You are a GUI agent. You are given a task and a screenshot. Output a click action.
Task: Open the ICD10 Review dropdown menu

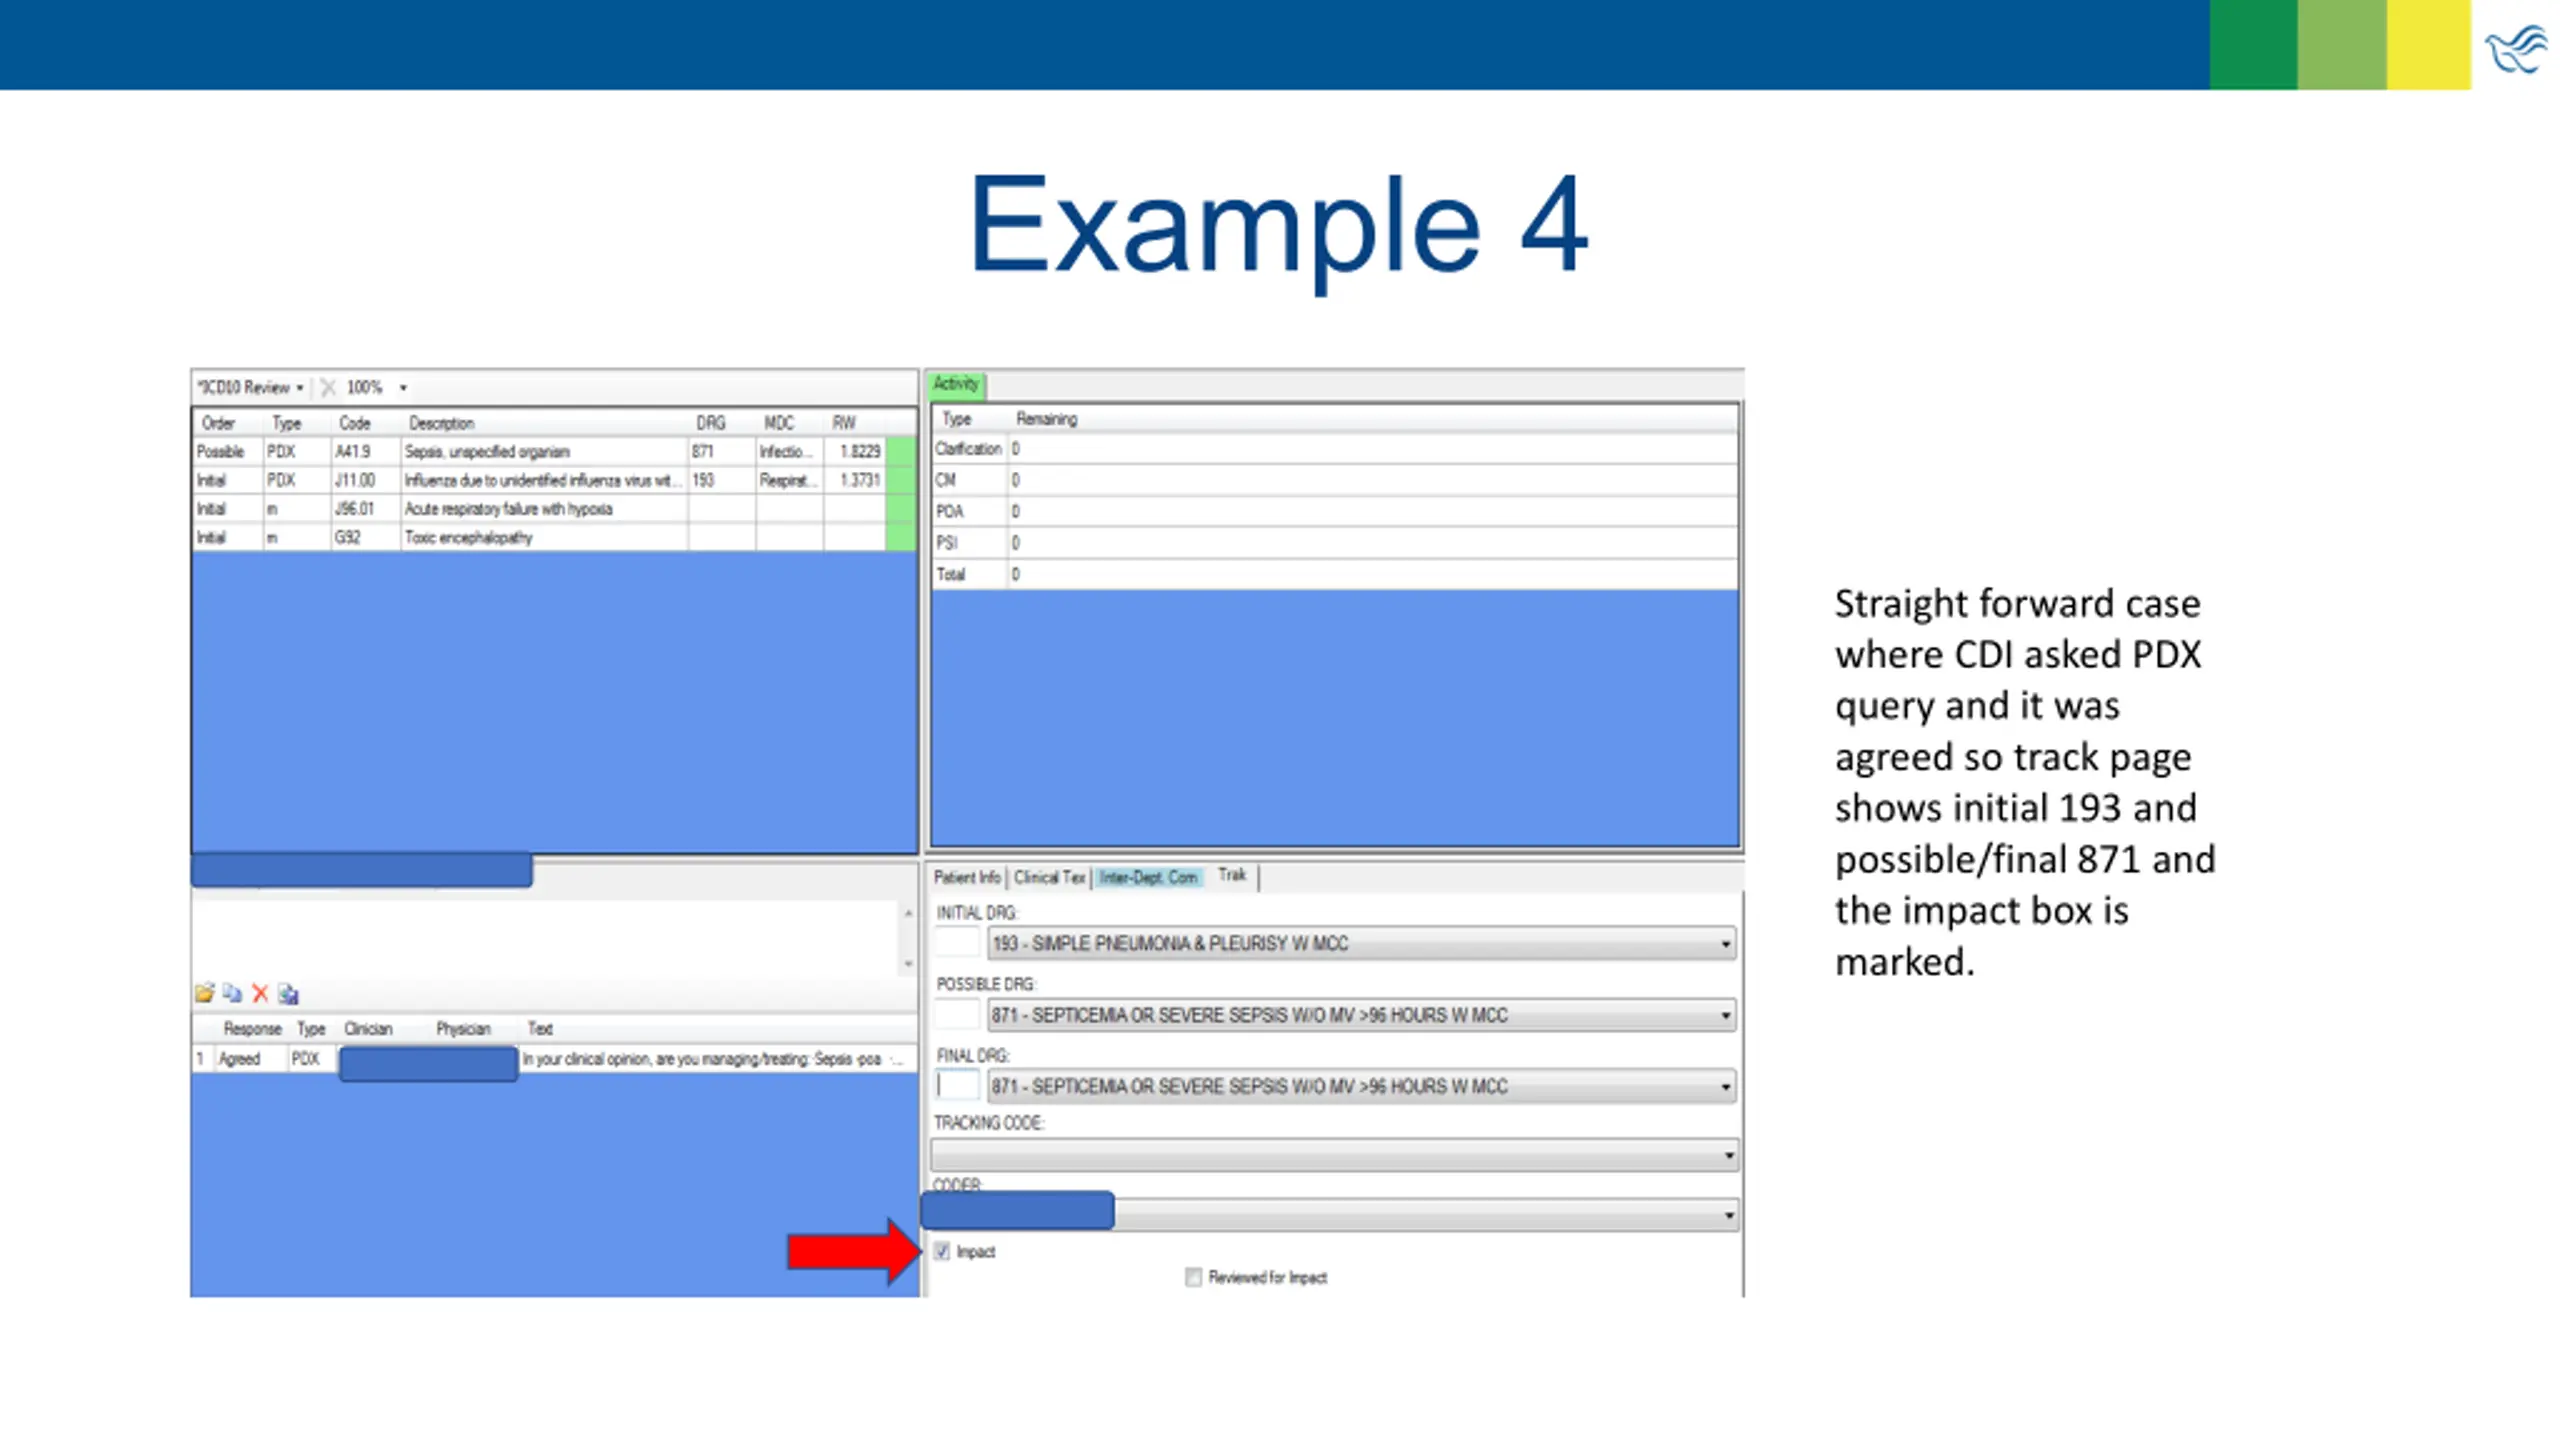click(250, 387)
